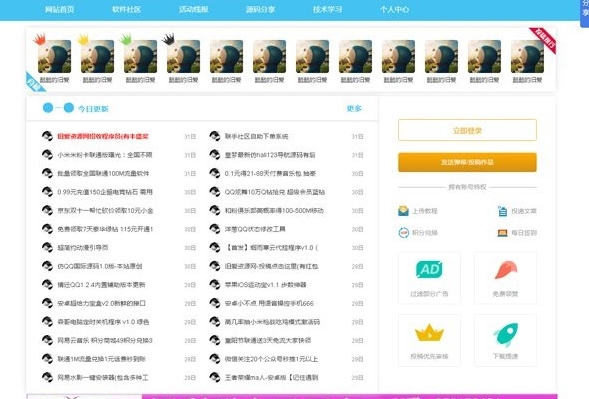
Task: Open the 重阳节联通送3天免流 post
Action: [268, 340]
